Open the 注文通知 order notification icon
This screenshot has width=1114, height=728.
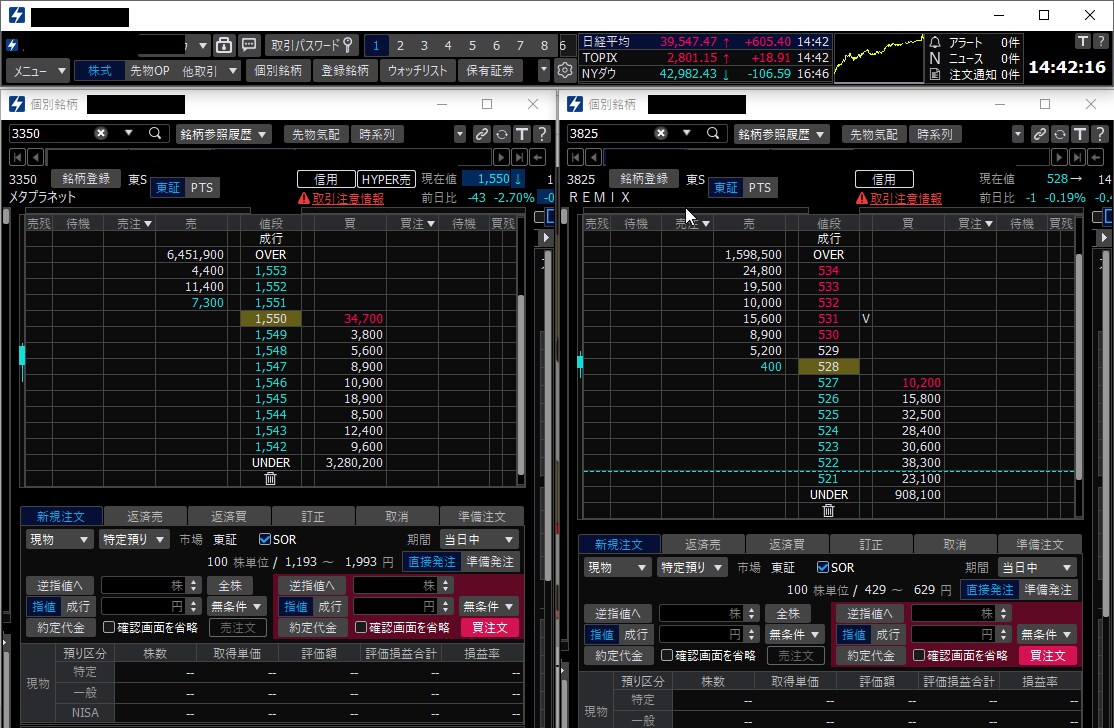pos(935,74)
